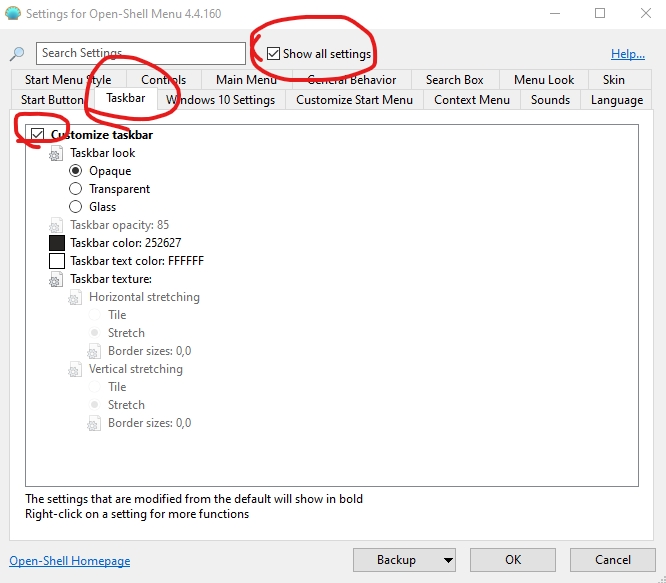Click the icon beside Vertical stretching
The width and height of the screenshot is (666, 583).
[x=75, y=369]
